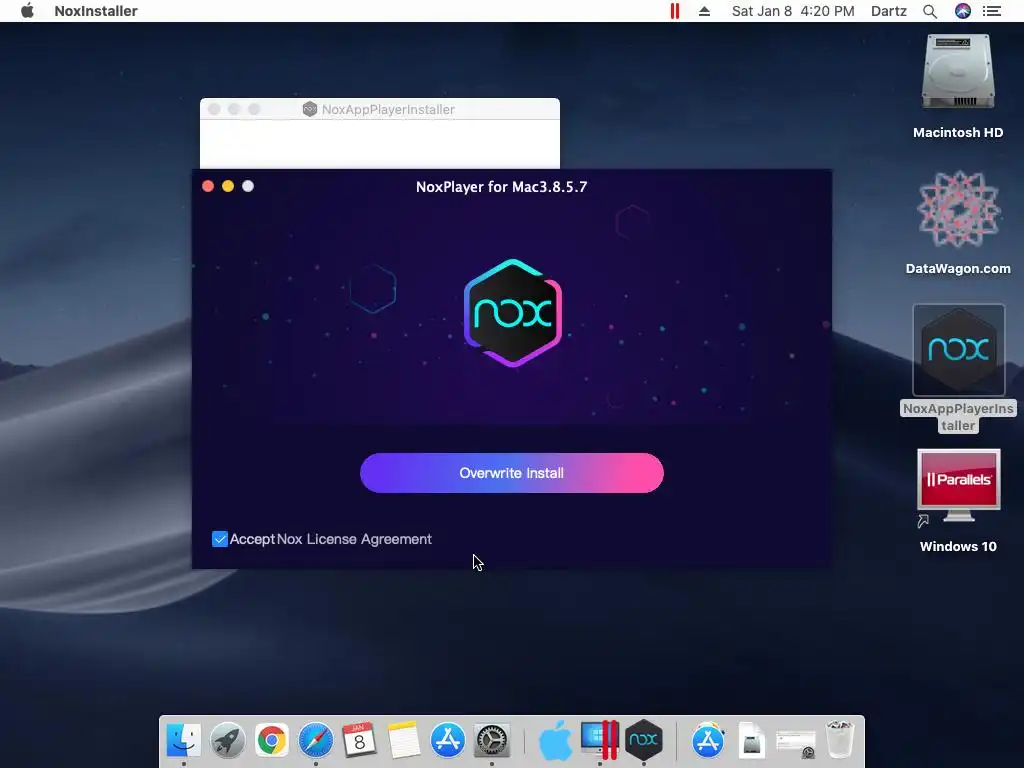Open Spotlight search in the menu bar
This screenshot has width=1024, height=768.
coord(930,11)
